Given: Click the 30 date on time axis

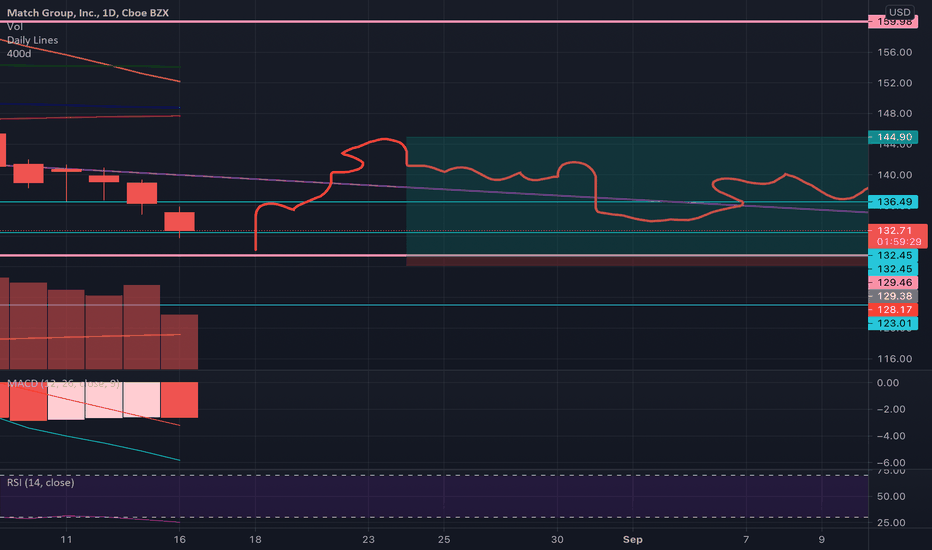Looking at the screenshot, I should [x=557, y=539].
